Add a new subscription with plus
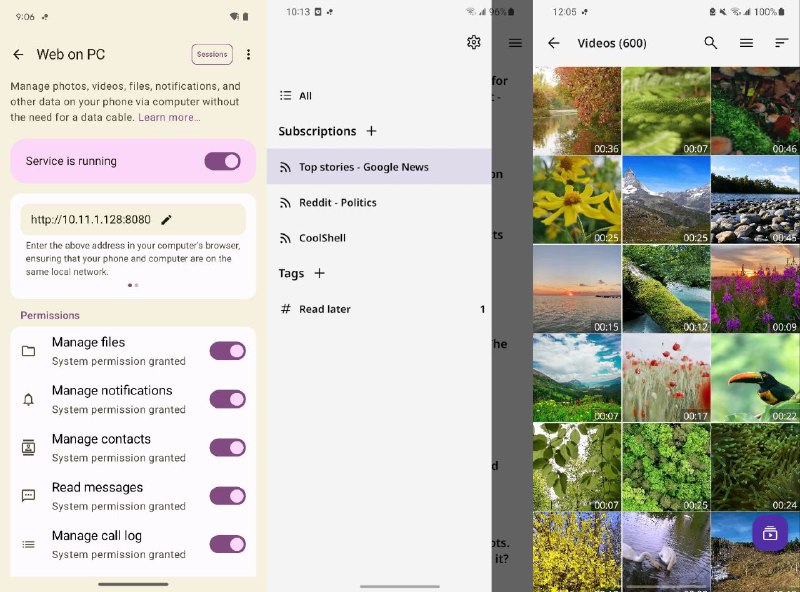This screenshot has height=592, width=800. point(371,131)
